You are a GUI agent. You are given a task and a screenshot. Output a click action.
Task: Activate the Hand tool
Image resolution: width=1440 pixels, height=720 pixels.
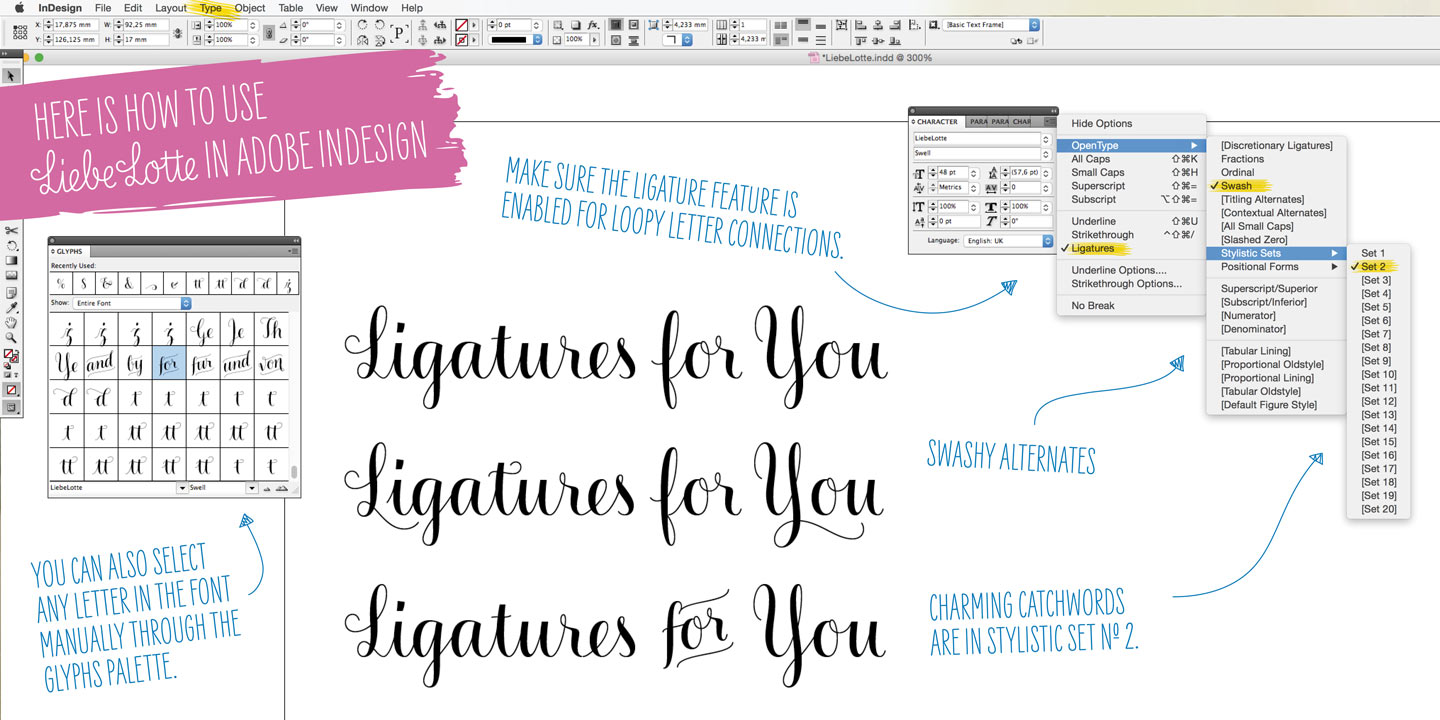(x=12, y=323)
